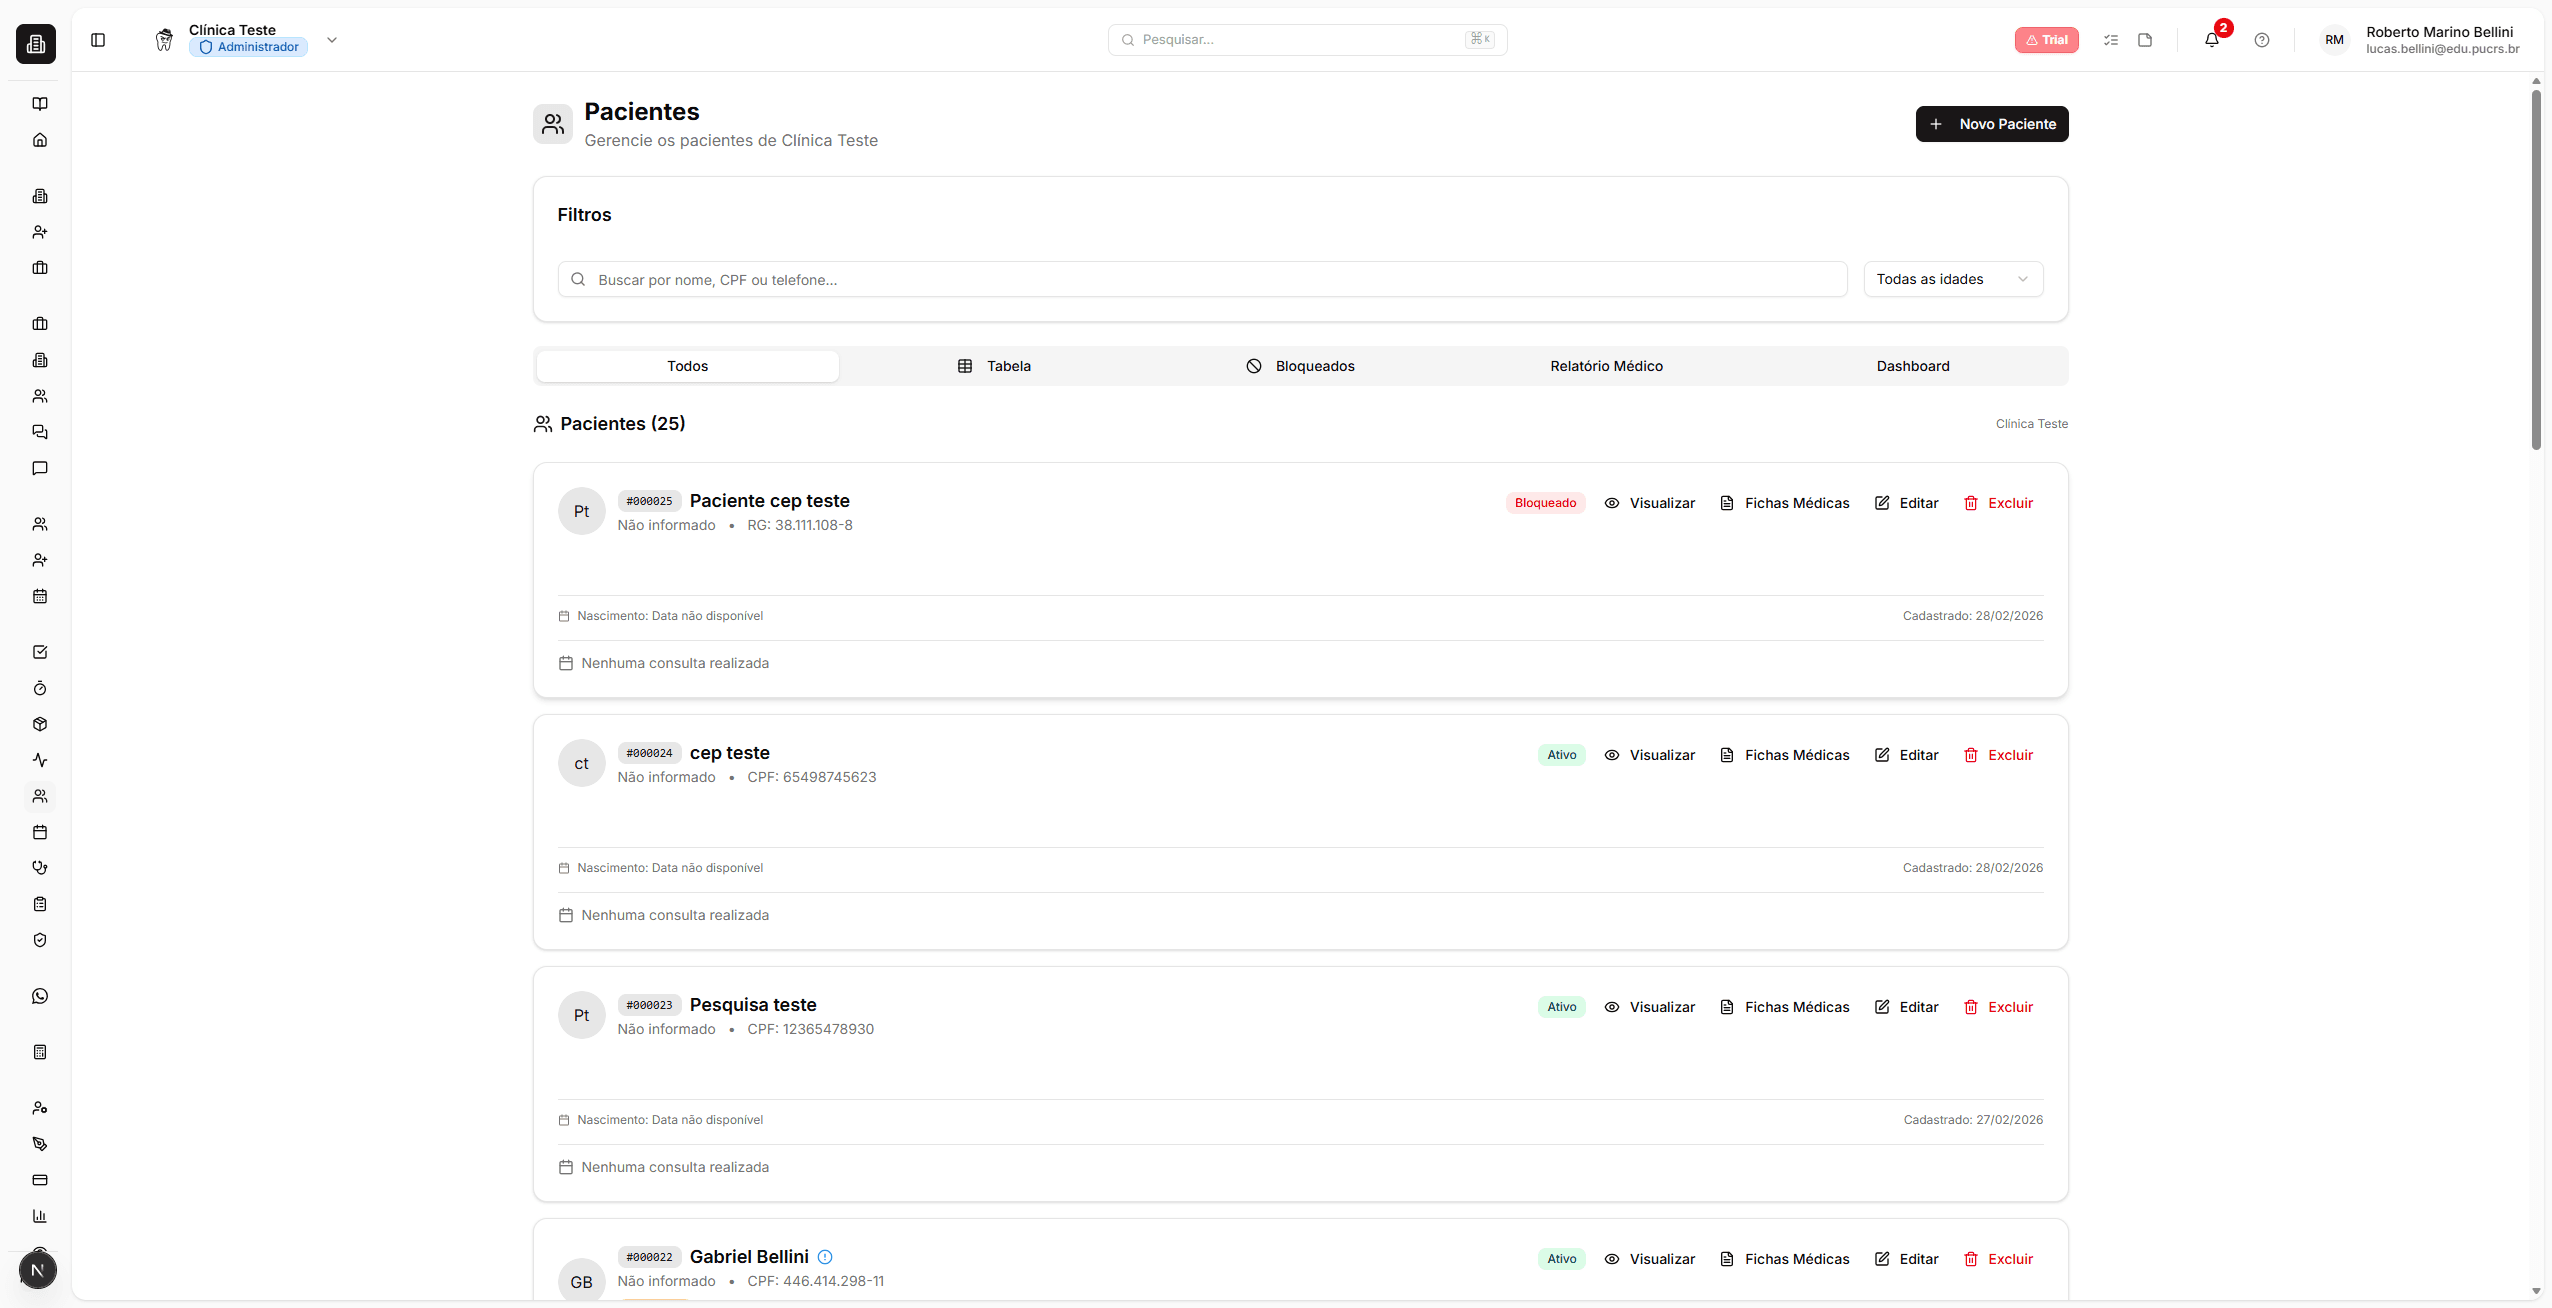
Task: Click the home icon in sidebar
Action: (40, 140)
